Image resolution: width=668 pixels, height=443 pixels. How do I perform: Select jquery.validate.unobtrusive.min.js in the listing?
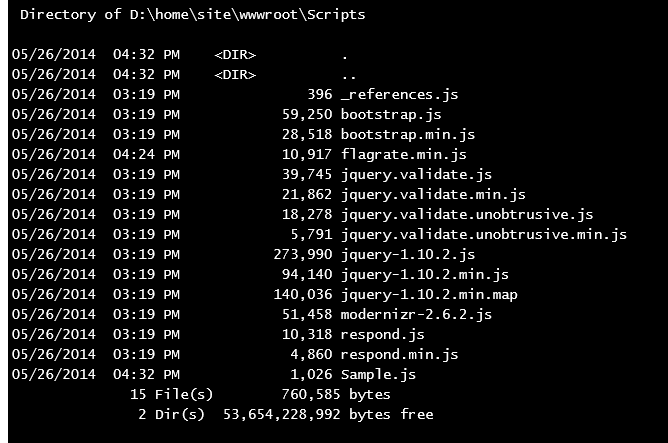coord(484,234)
